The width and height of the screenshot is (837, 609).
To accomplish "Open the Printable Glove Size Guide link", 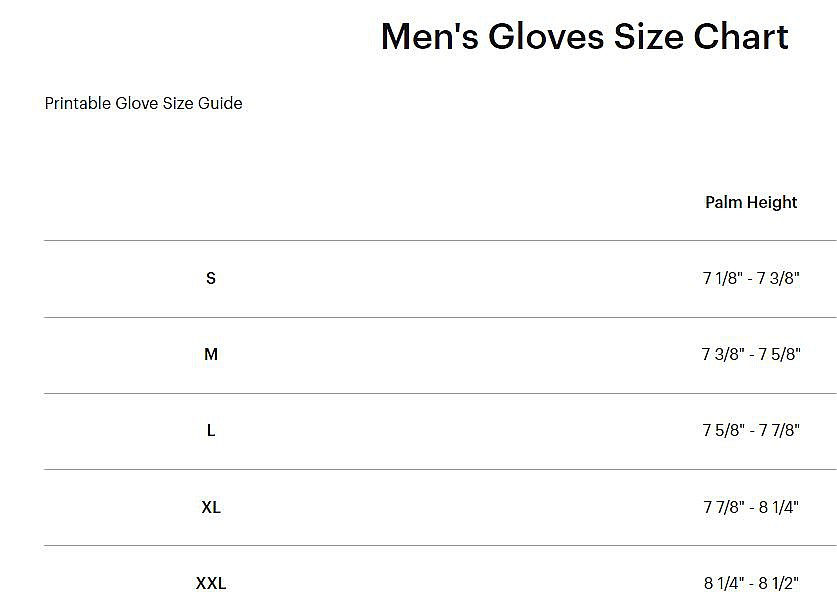I will (x=143, y=103).
